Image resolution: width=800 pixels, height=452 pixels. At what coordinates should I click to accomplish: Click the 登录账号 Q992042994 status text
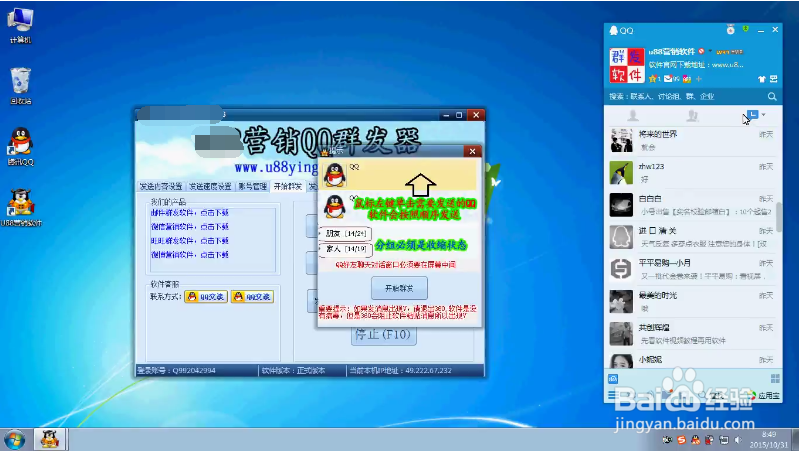(x=176, y=370)
